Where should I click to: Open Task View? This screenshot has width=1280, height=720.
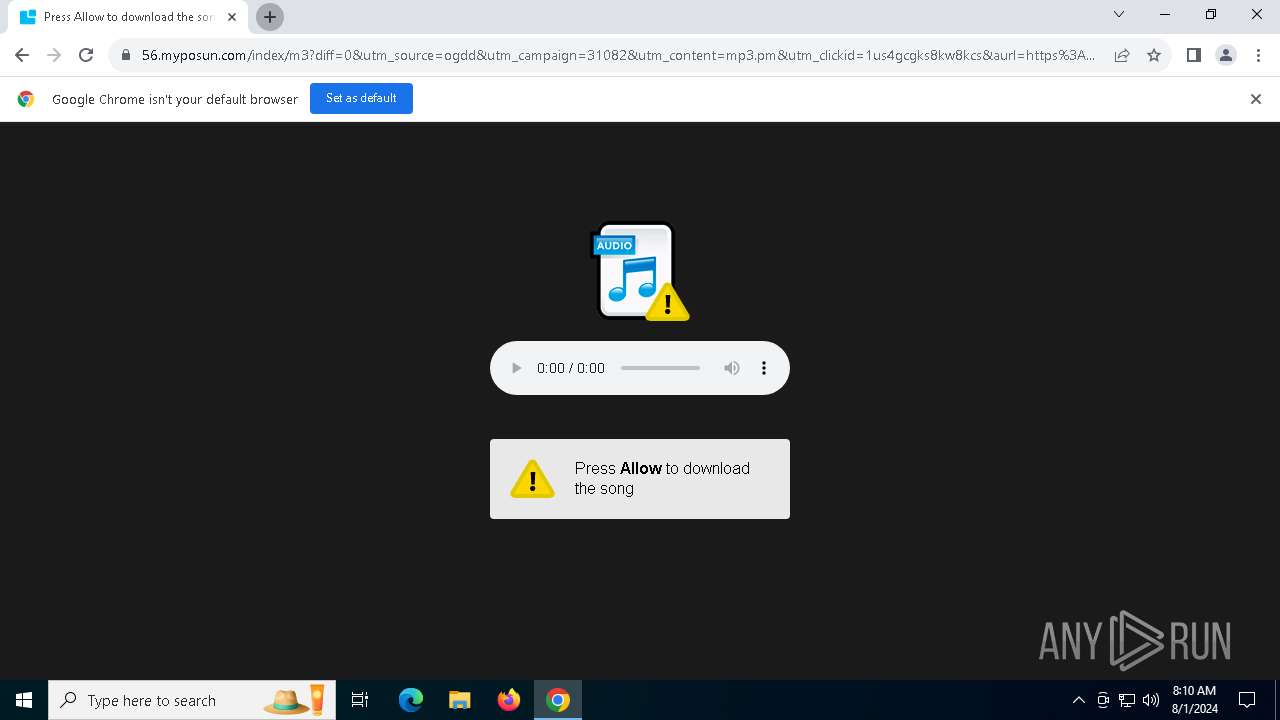(360, 700)
